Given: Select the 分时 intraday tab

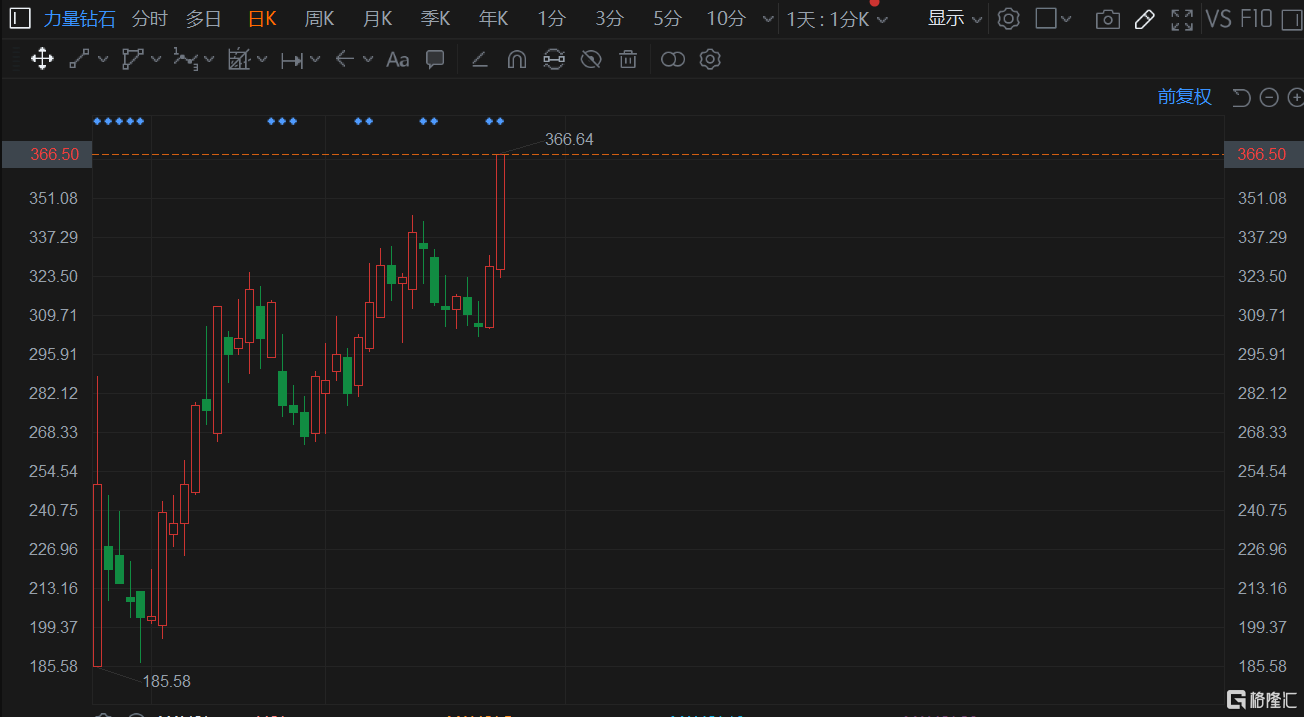Looking at the screenshot, I should [150, 19].
